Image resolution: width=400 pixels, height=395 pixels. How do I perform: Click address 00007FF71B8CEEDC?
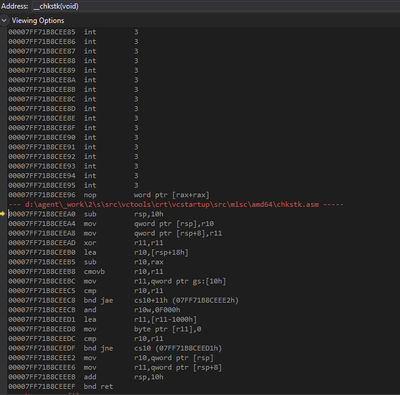(x=42, y=339)
